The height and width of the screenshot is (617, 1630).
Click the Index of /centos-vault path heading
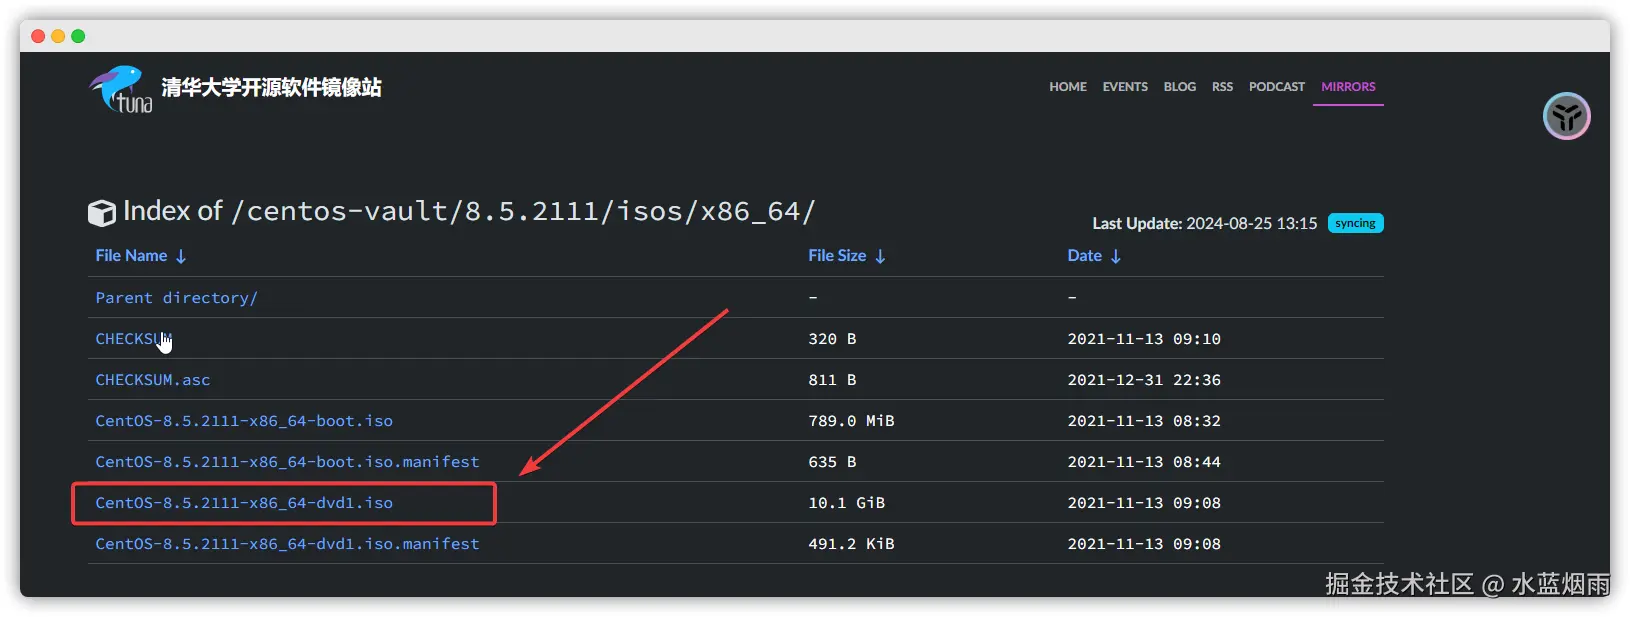point(469,211)
